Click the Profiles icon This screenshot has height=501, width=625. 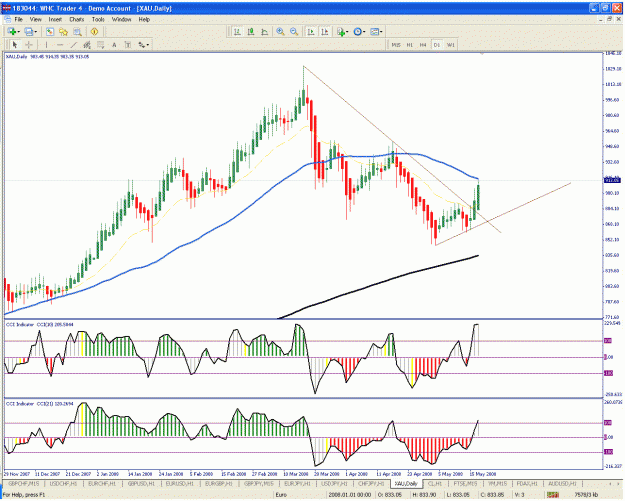click(29, 31)
